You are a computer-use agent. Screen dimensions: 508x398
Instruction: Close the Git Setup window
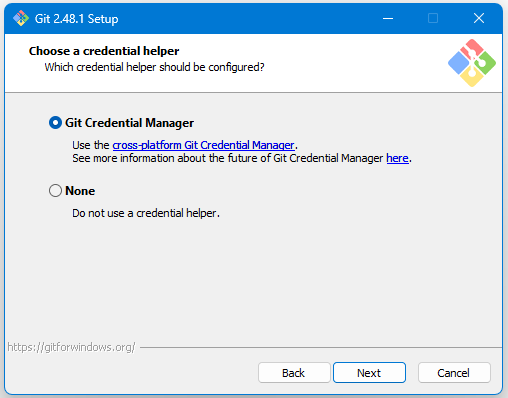[x=479, y=18]
